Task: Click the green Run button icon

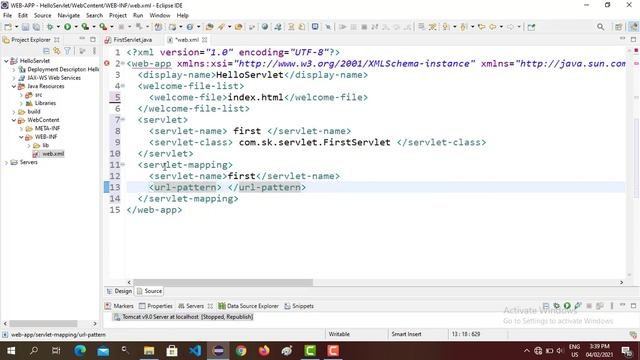Action: pos(67,27)
